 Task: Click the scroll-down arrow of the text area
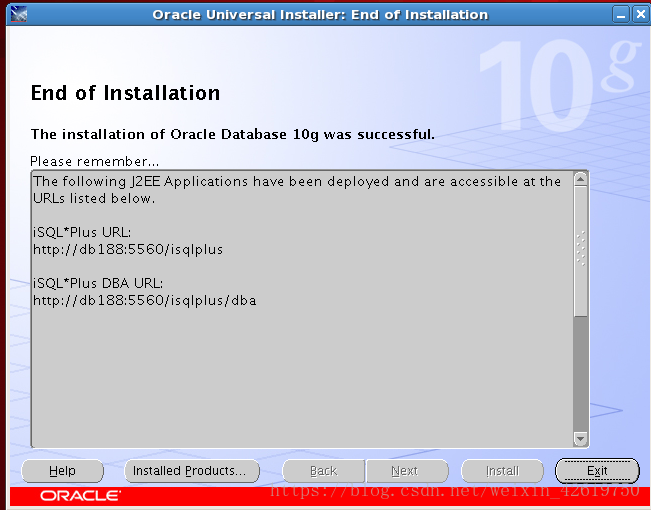coord(580,439)
